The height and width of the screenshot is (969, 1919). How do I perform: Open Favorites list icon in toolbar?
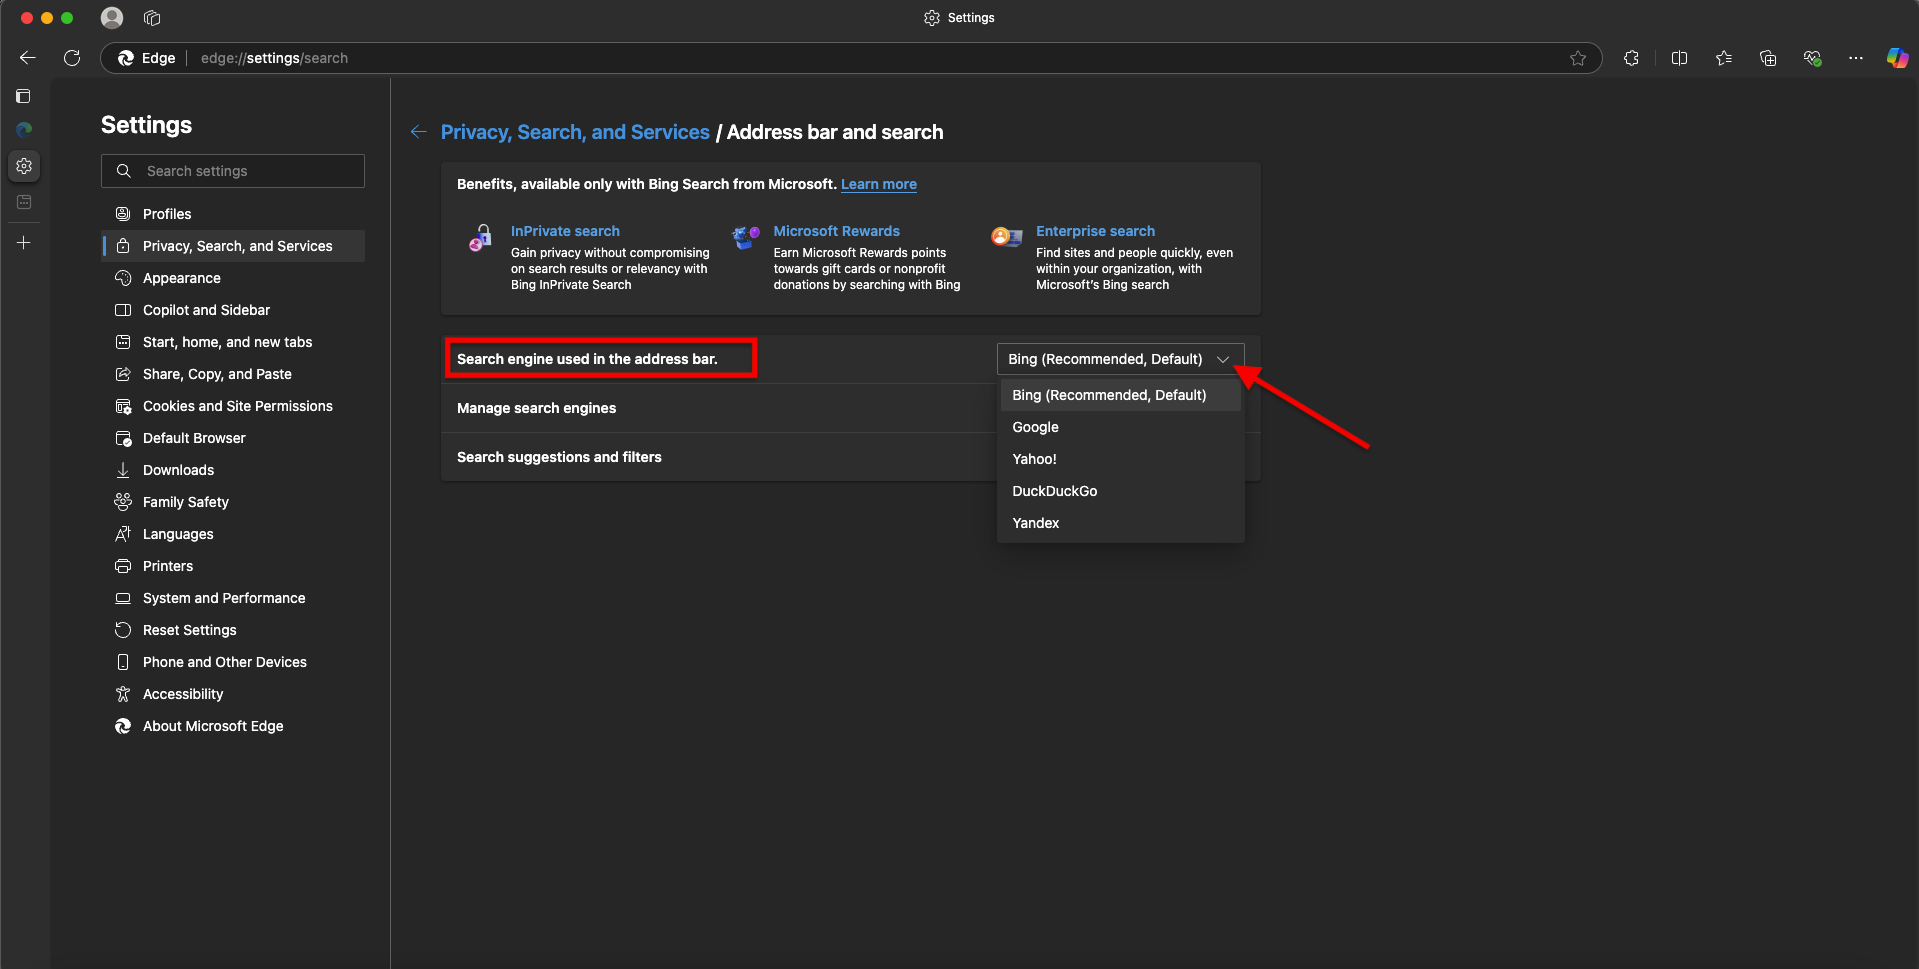(x=1724, y=58)
